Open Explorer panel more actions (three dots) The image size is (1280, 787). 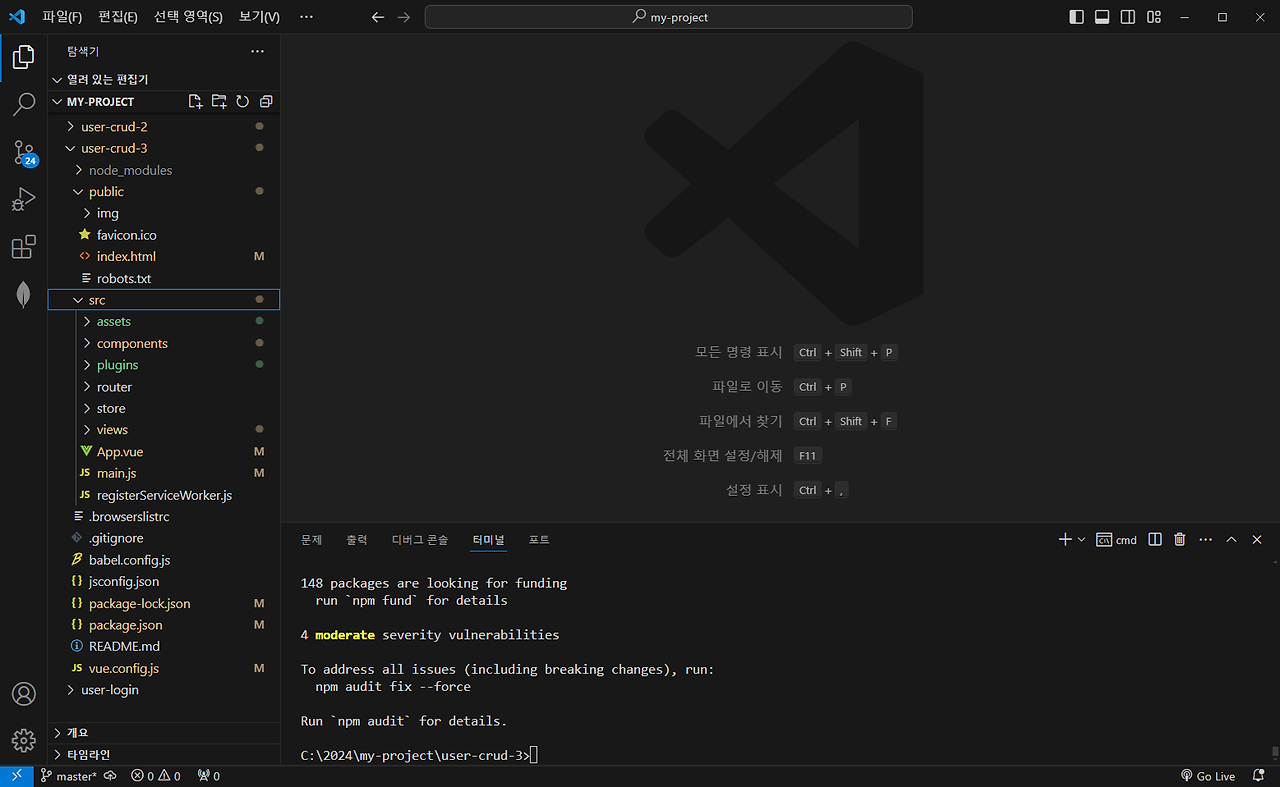257,51
